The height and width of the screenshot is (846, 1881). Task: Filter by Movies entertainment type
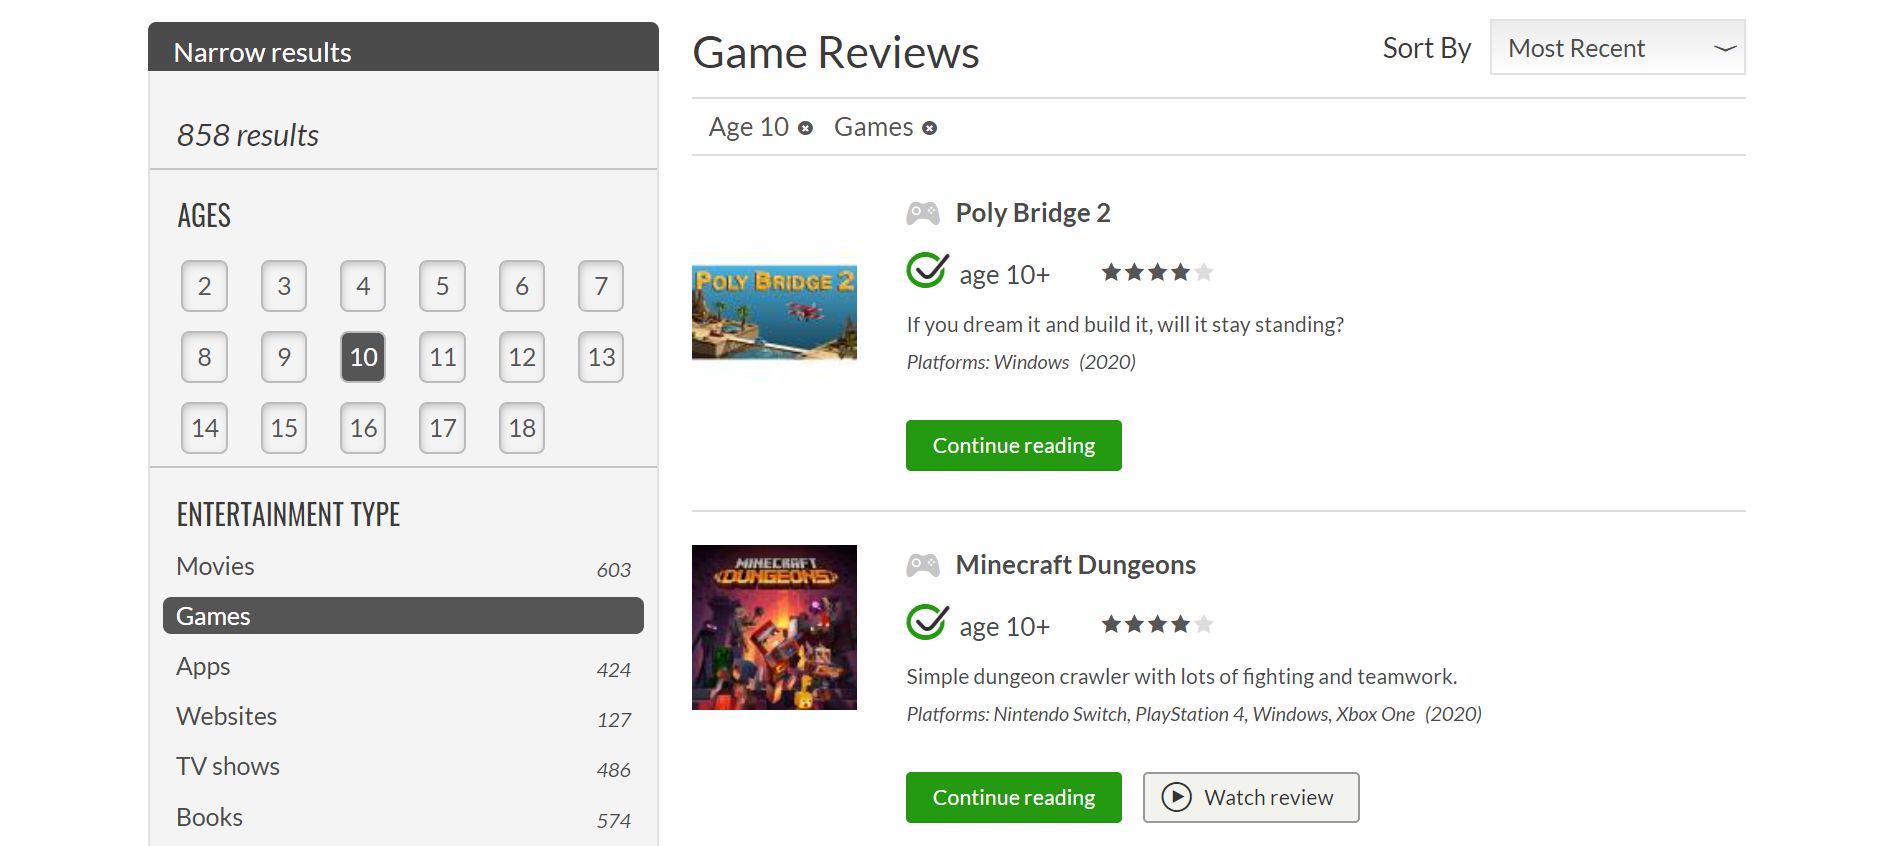tap(403, 566)
